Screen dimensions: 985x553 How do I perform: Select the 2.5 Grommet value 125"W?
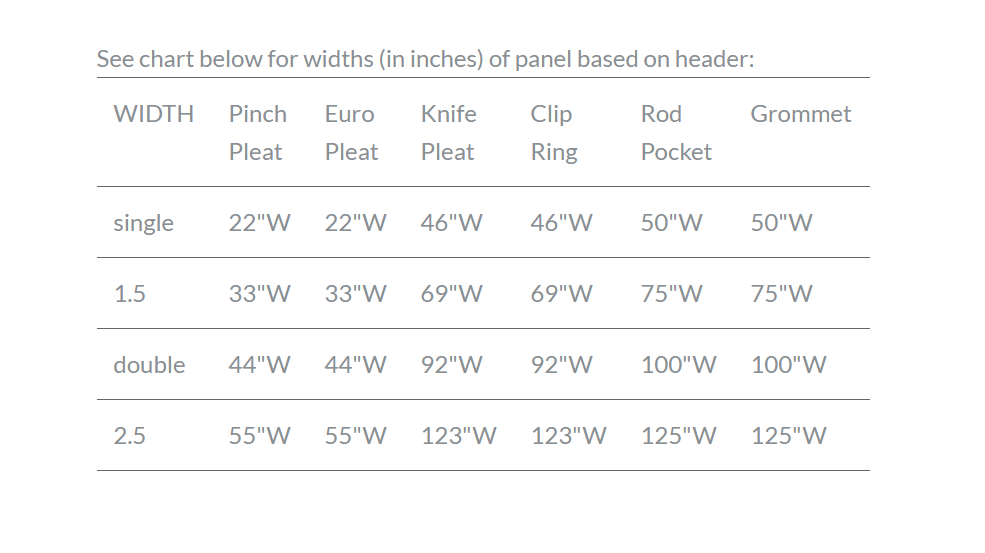pyautogui.click(x=788, y=436)
